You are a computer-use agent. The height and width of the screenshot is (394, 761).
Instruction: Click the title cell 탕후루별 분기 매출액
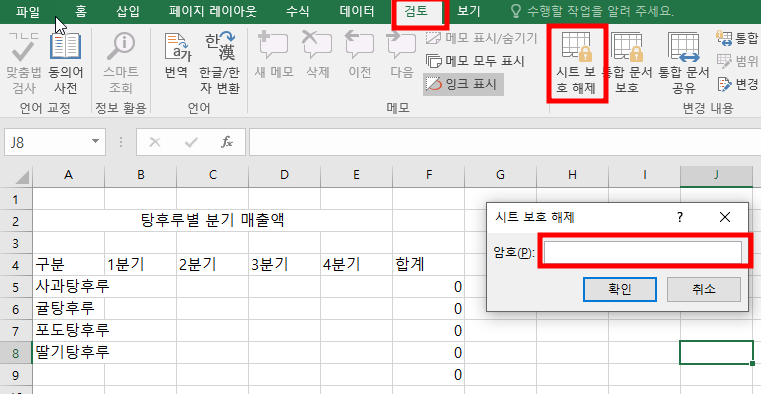(213, 221)
